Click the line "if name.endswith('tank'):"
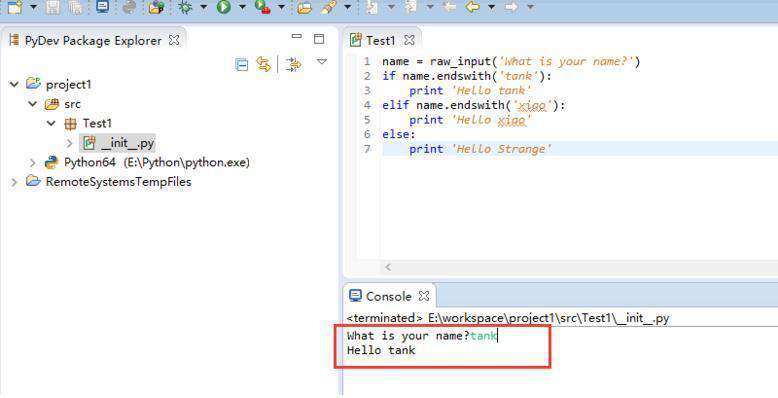The image size is (778, 398). point(467,76)
